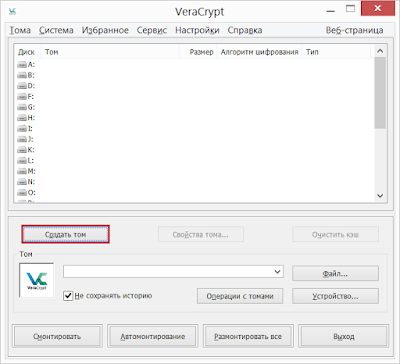Open the Сервис menu

(152, 30)
